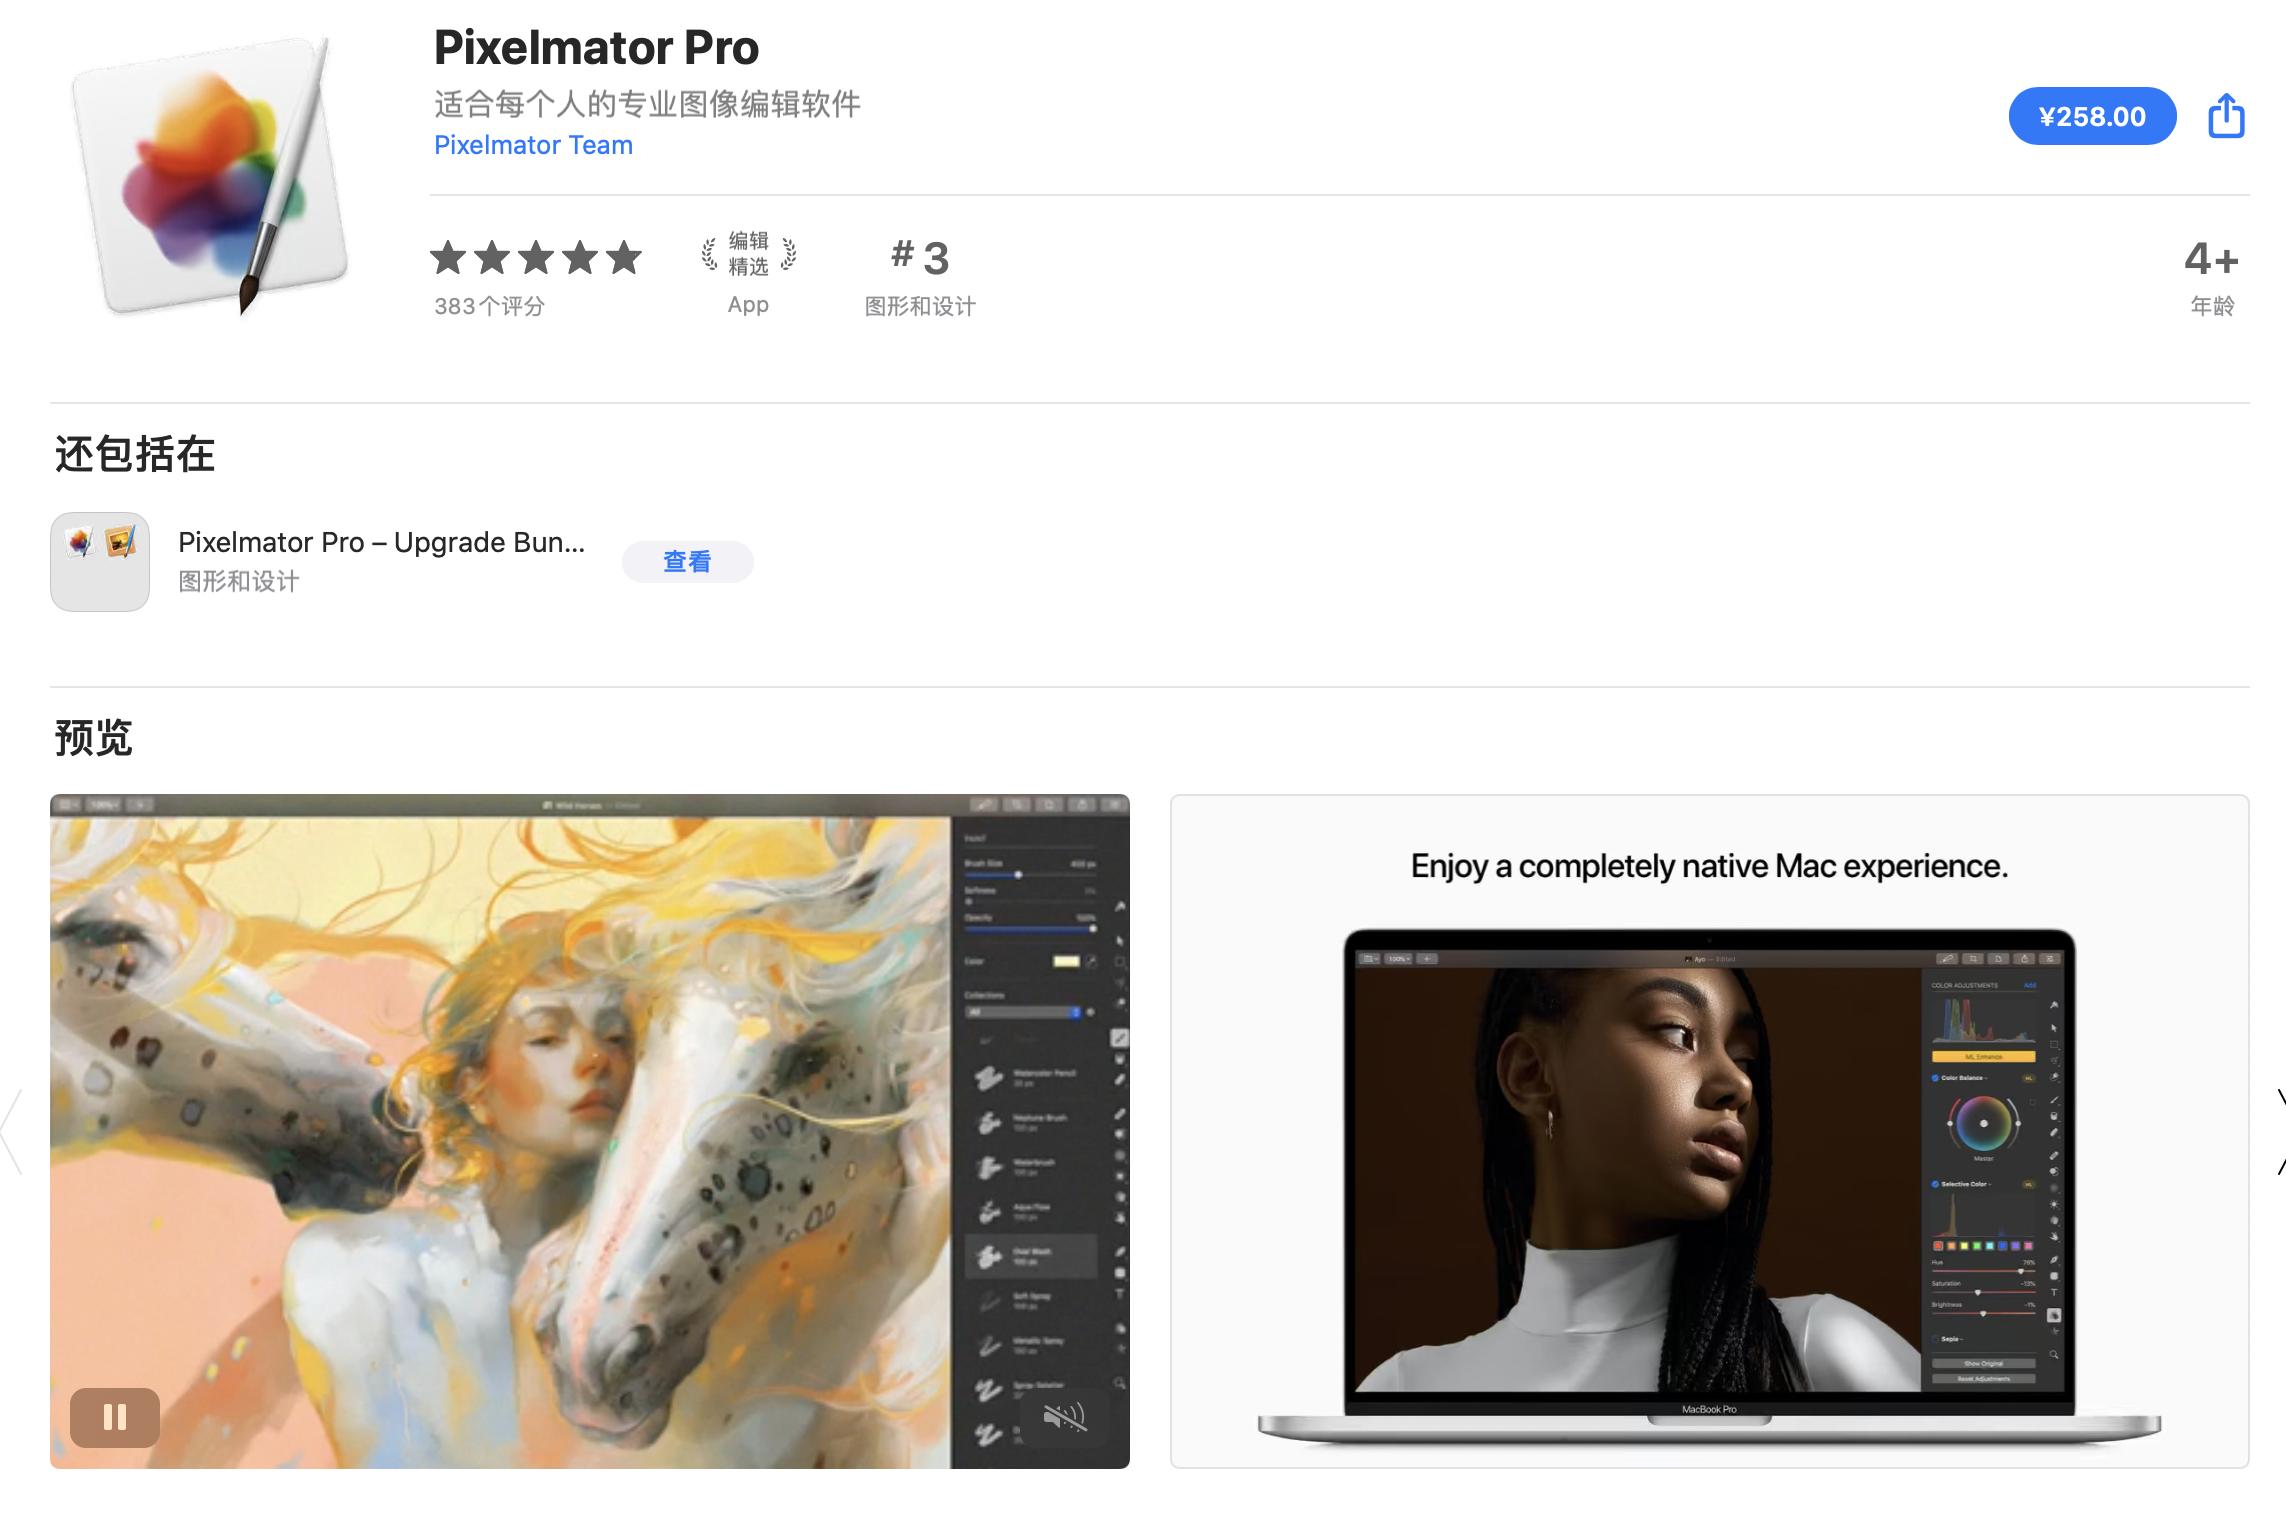Viewport: 2286px width, 1522px height.
Task: Pause the preview video
Action: [115, 1417]
